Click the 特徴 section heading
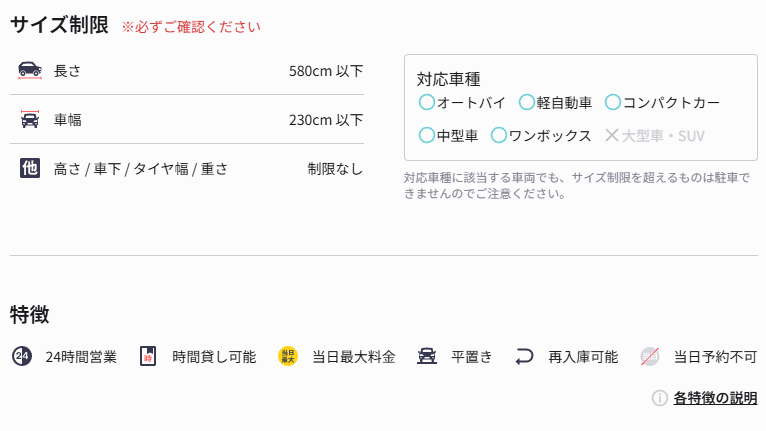 [x=30, y=314]
